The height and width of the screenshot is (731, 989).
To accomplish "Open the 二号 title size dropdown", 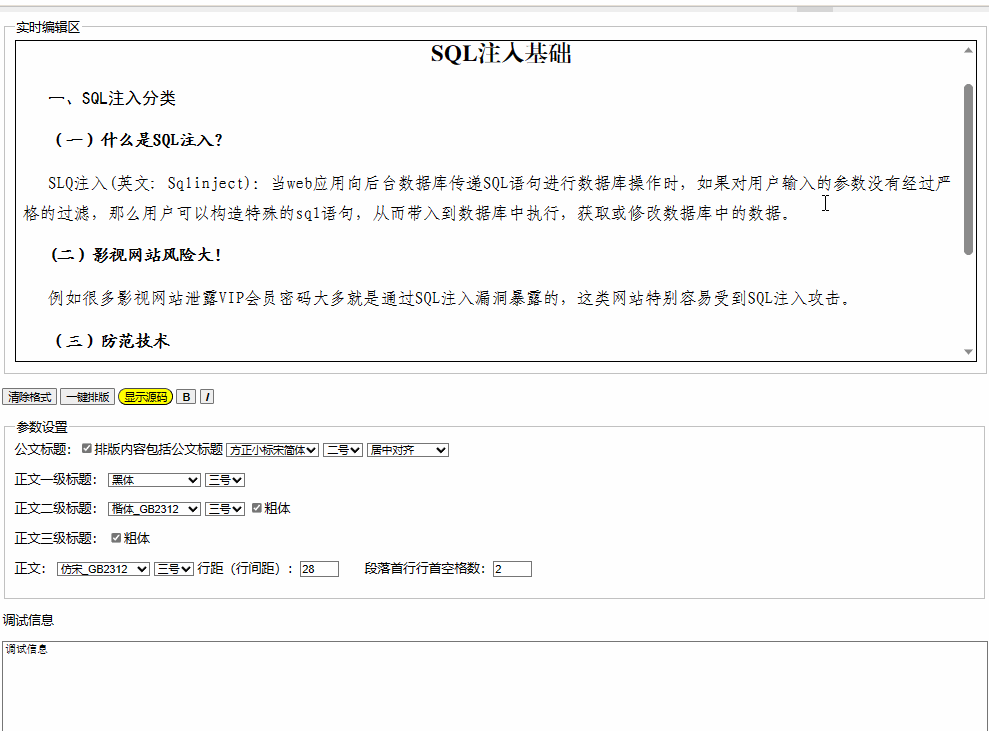I will [x=342, y=450].
